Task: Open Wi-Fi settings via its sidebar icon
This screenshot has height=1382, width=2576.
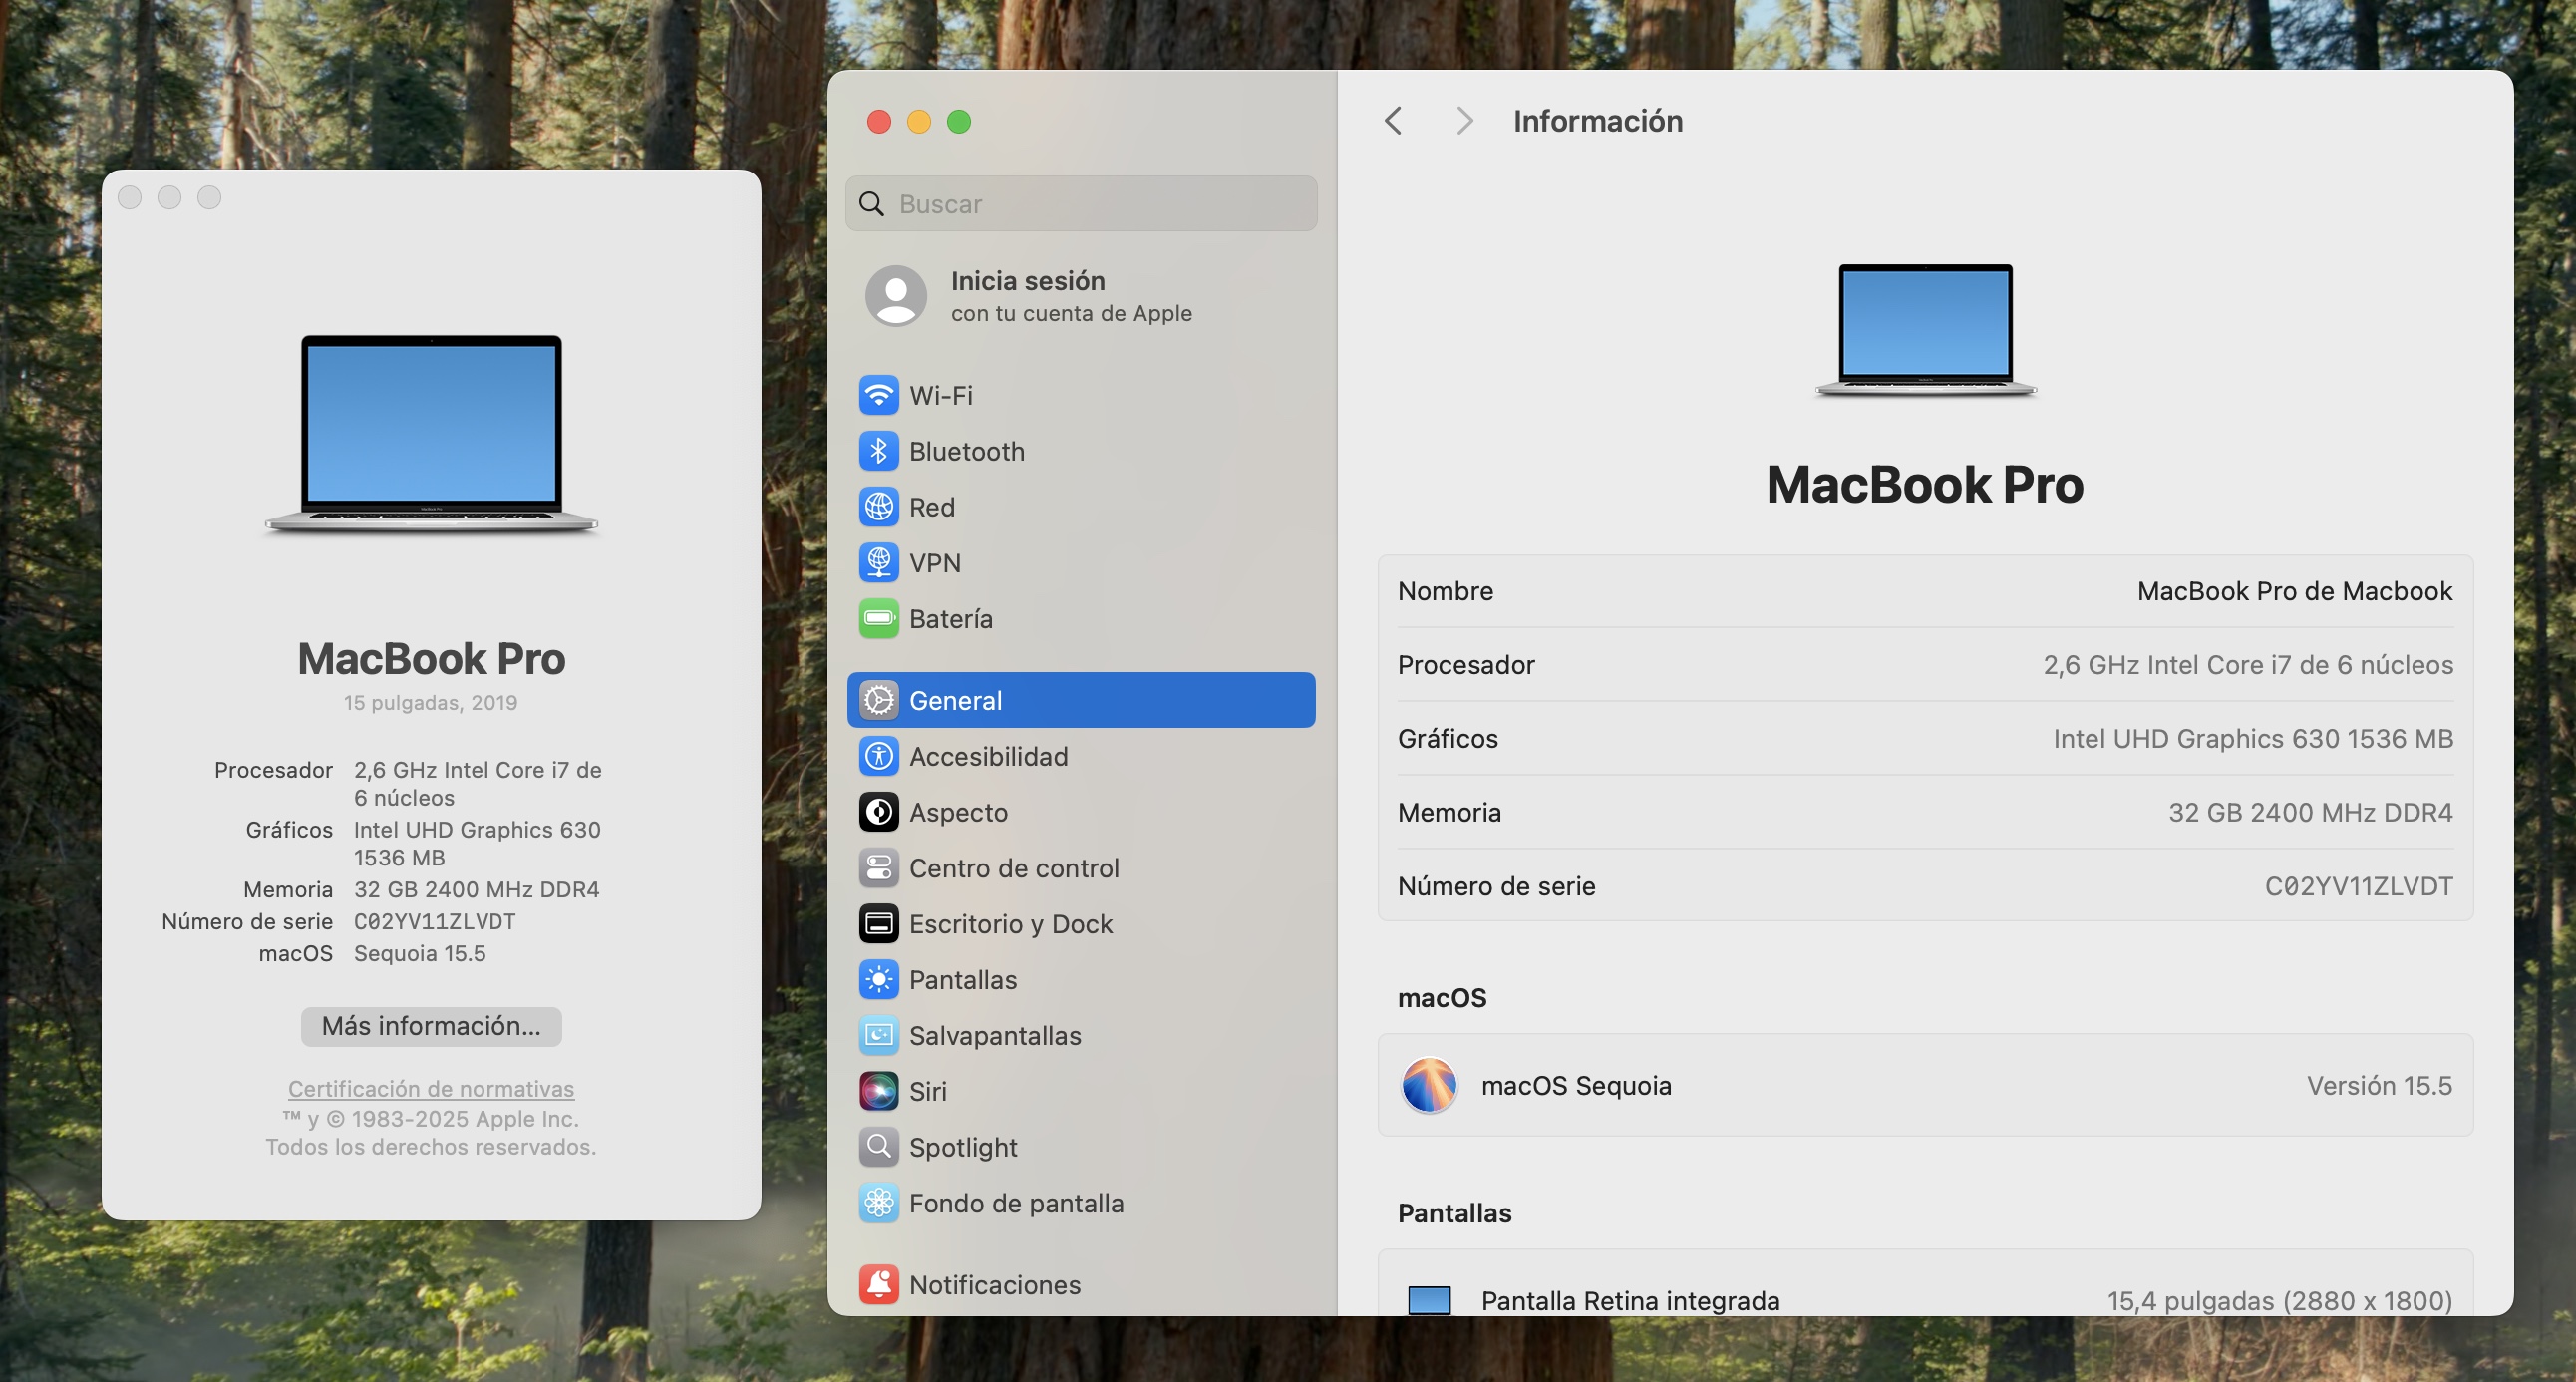Action: [x=878, y=395]
